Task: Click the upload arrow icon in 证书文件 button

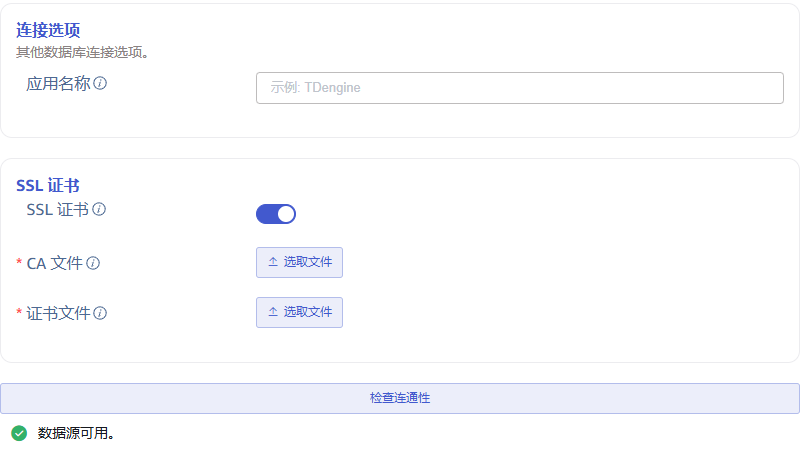Action: 272,312
